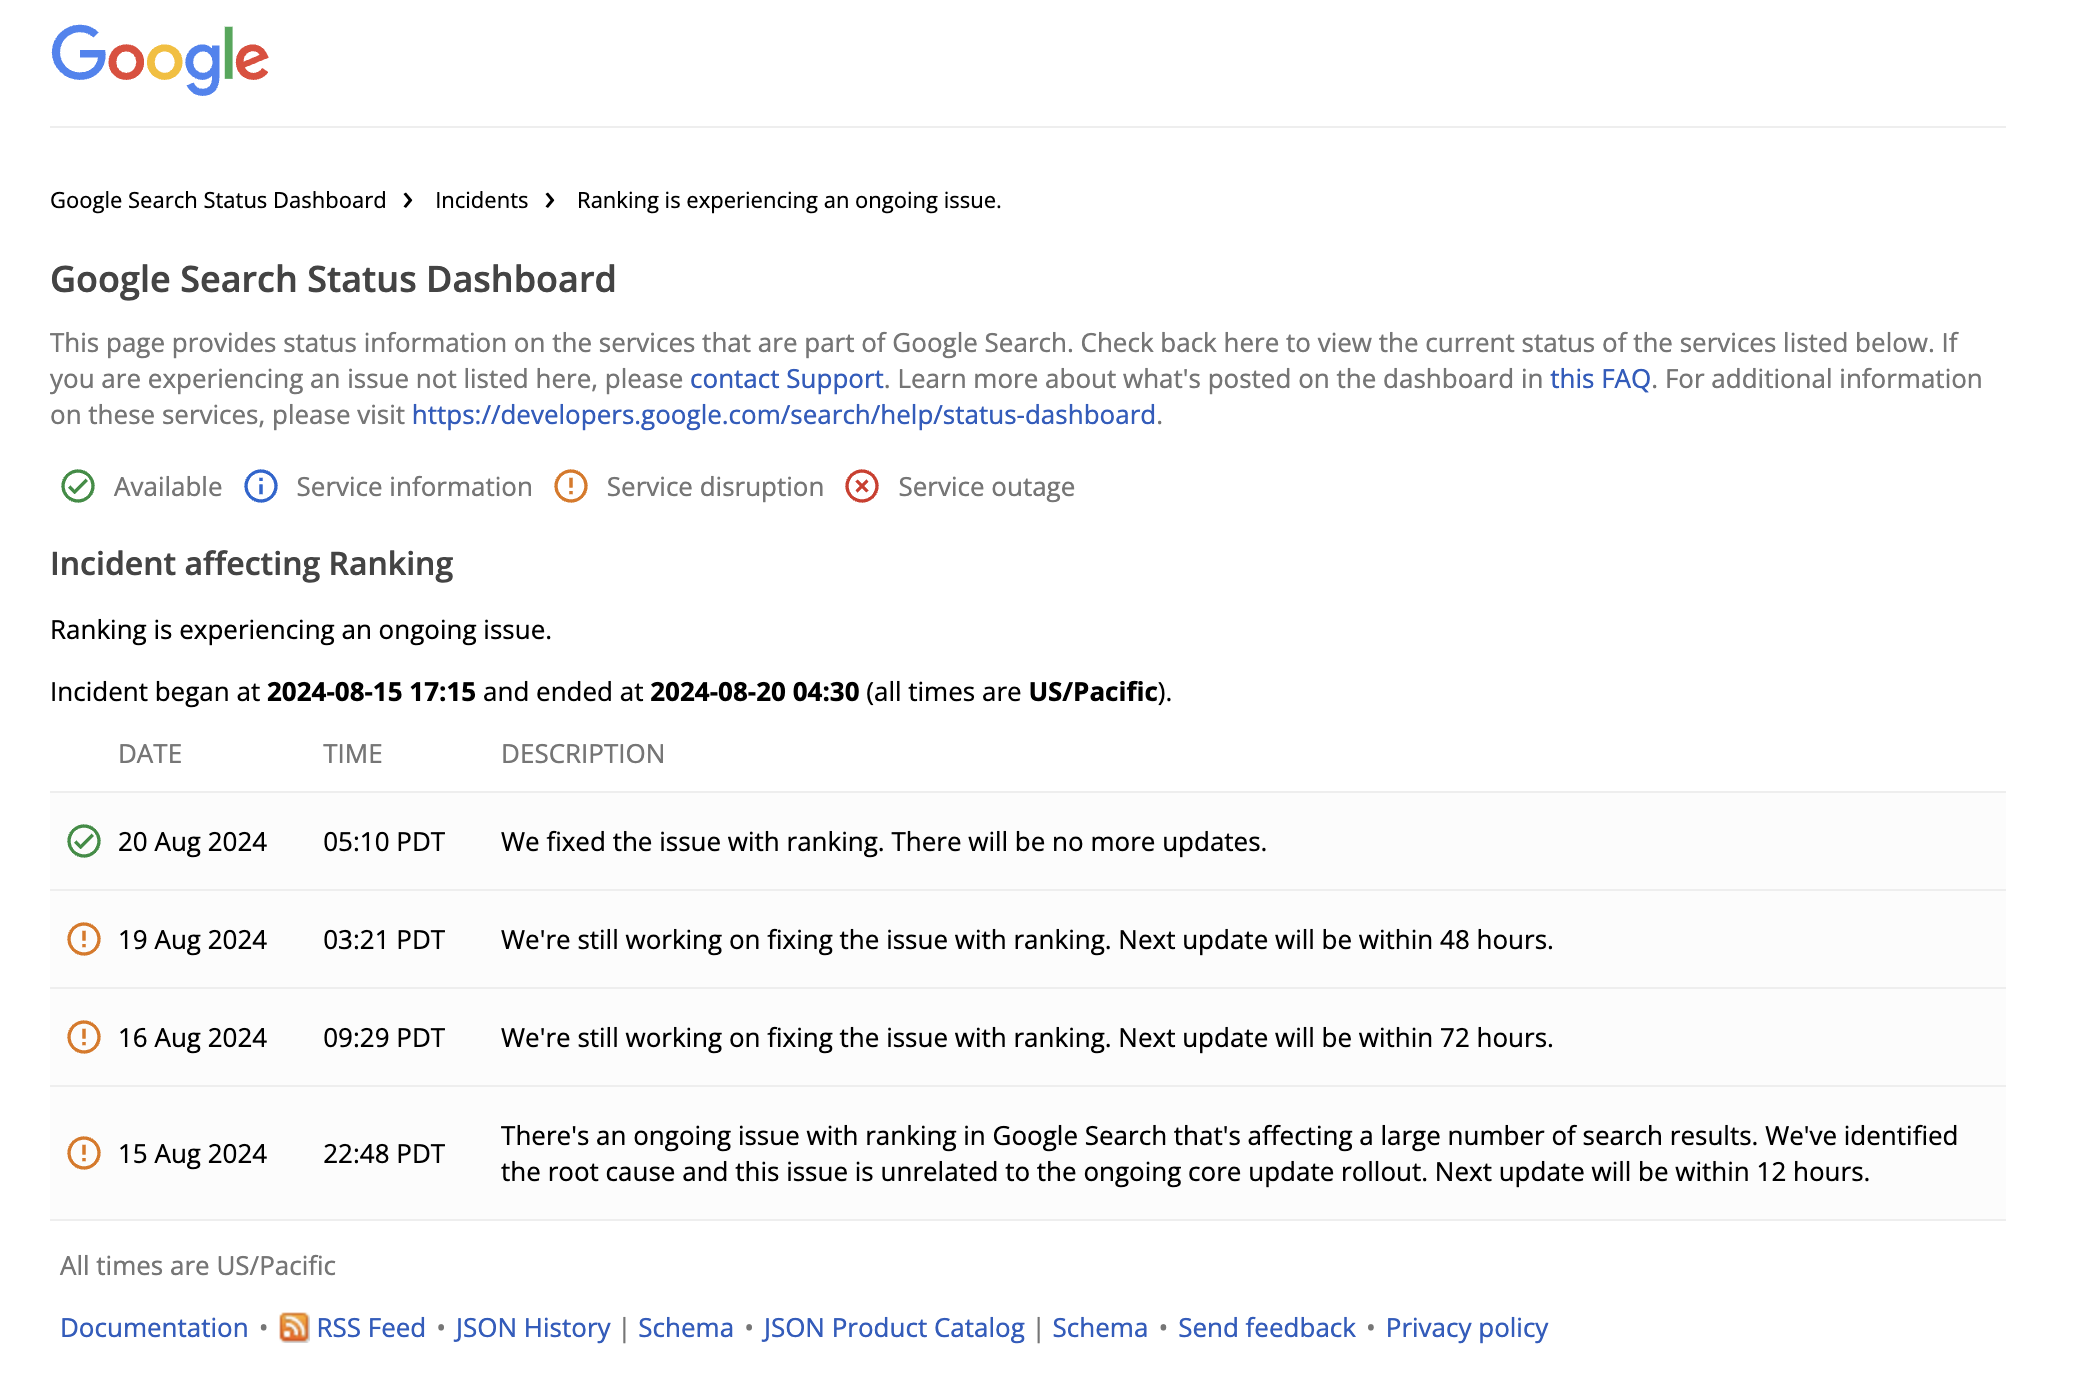Open the Documentation footer link

tap(154, 1328)
